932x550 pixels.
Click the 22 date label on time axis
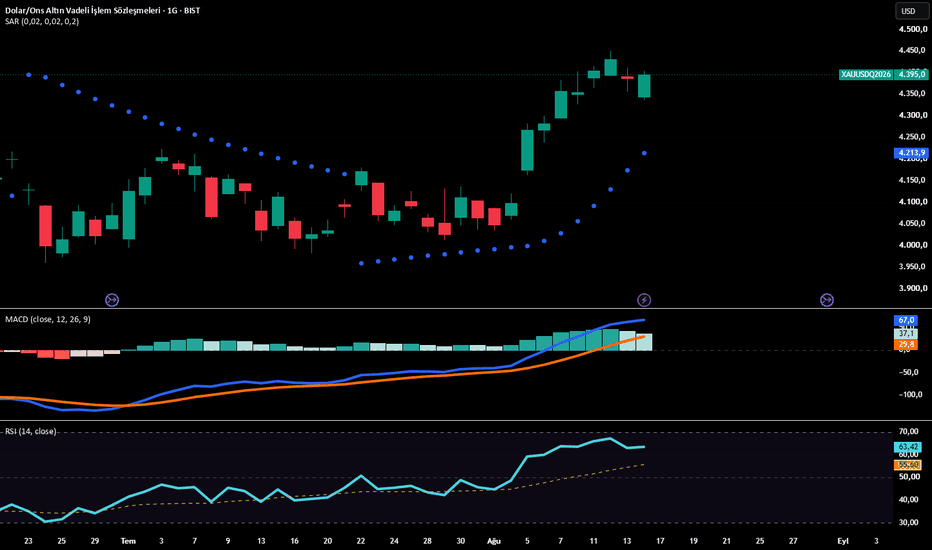(361, 541)
